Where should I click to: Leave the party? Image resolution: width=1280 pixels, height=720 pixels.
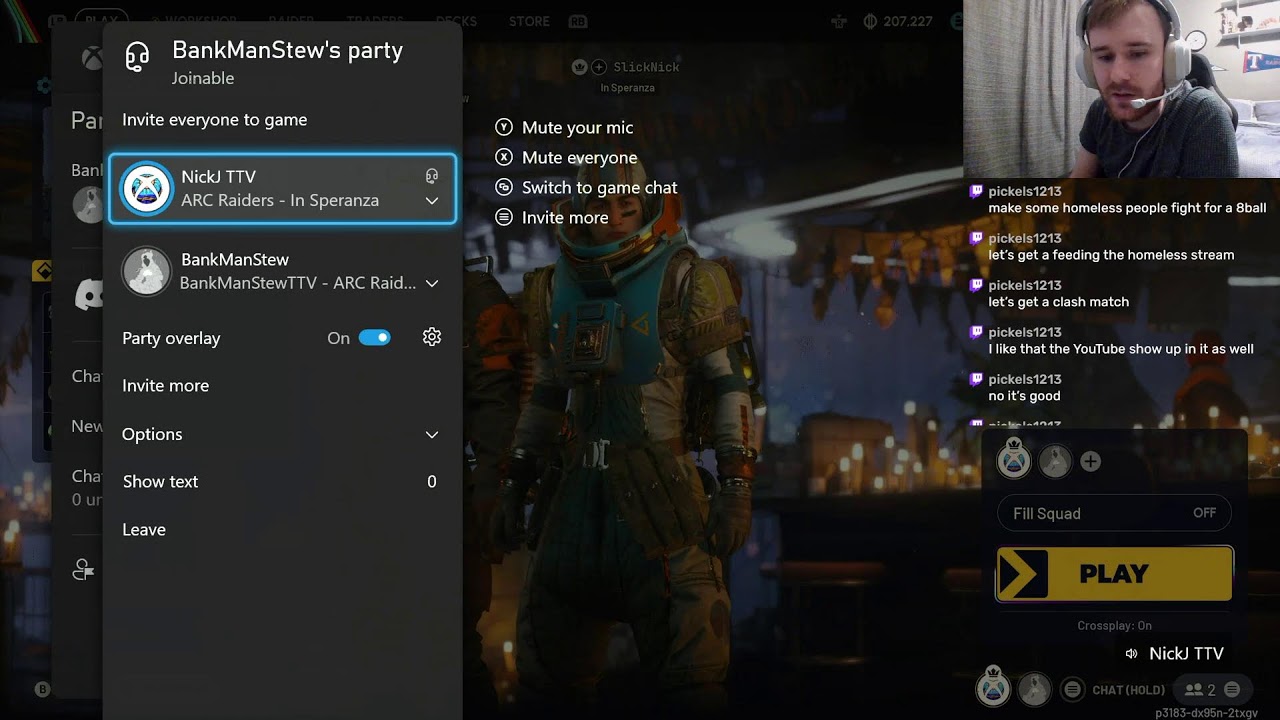[x=144, y=530]
